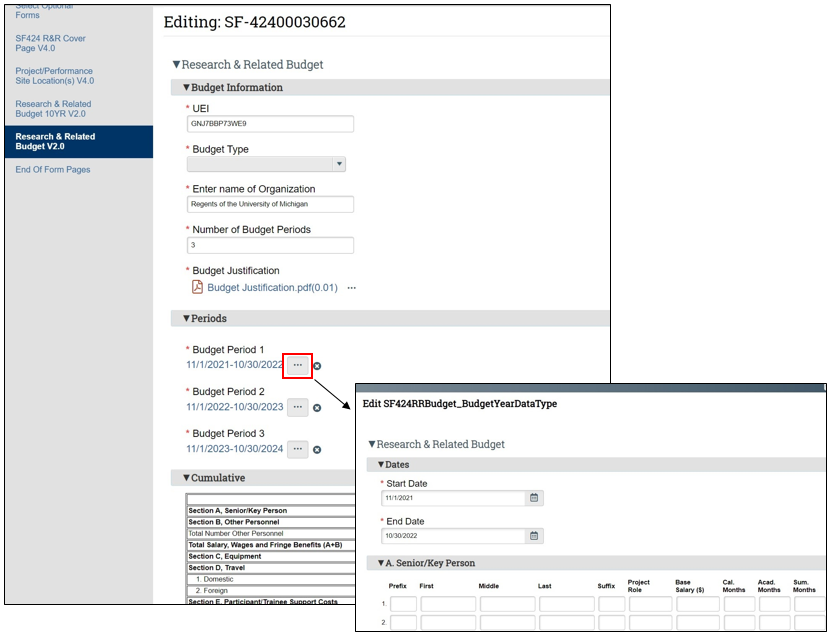
Task: Click the Number of Budget Periods field
Action: [x=270, y=245]
